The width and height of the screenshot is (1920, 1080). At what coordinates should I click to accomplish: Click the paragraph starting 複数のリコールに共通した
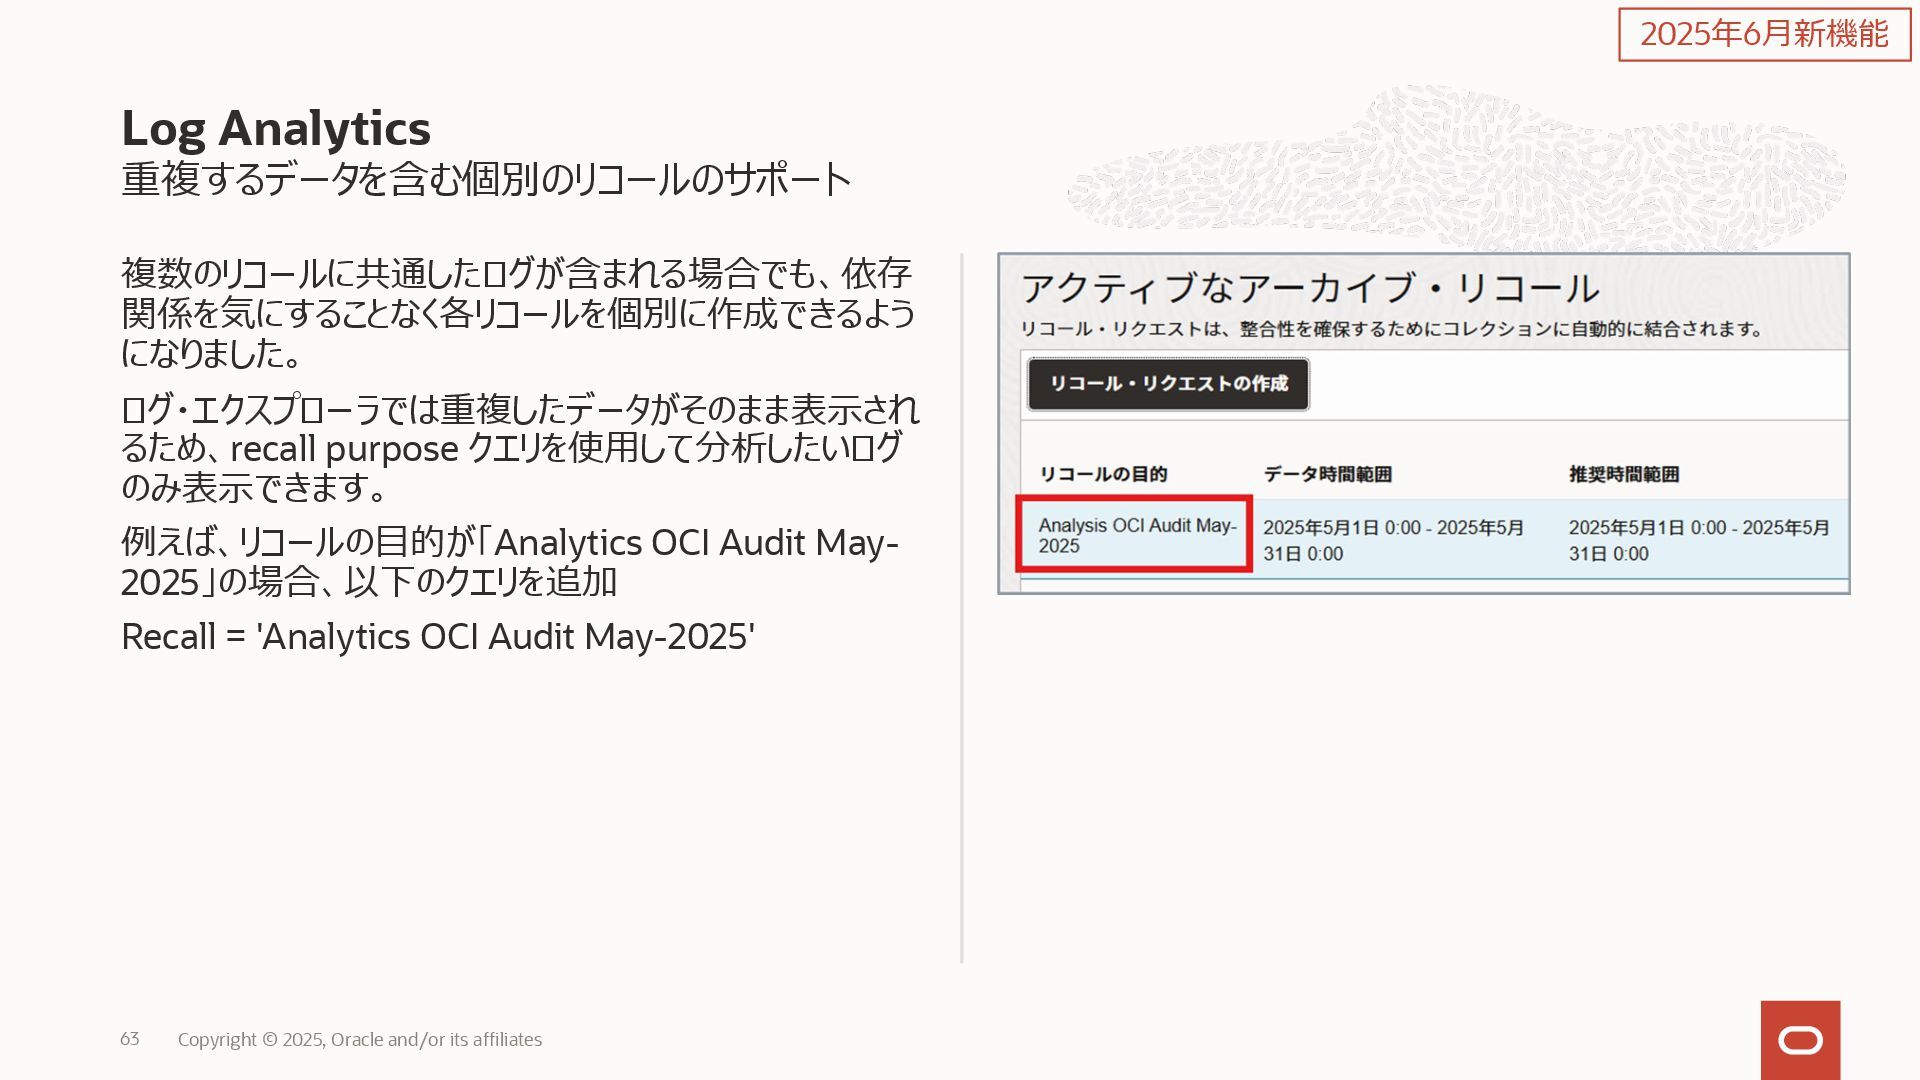click(518, 312)
